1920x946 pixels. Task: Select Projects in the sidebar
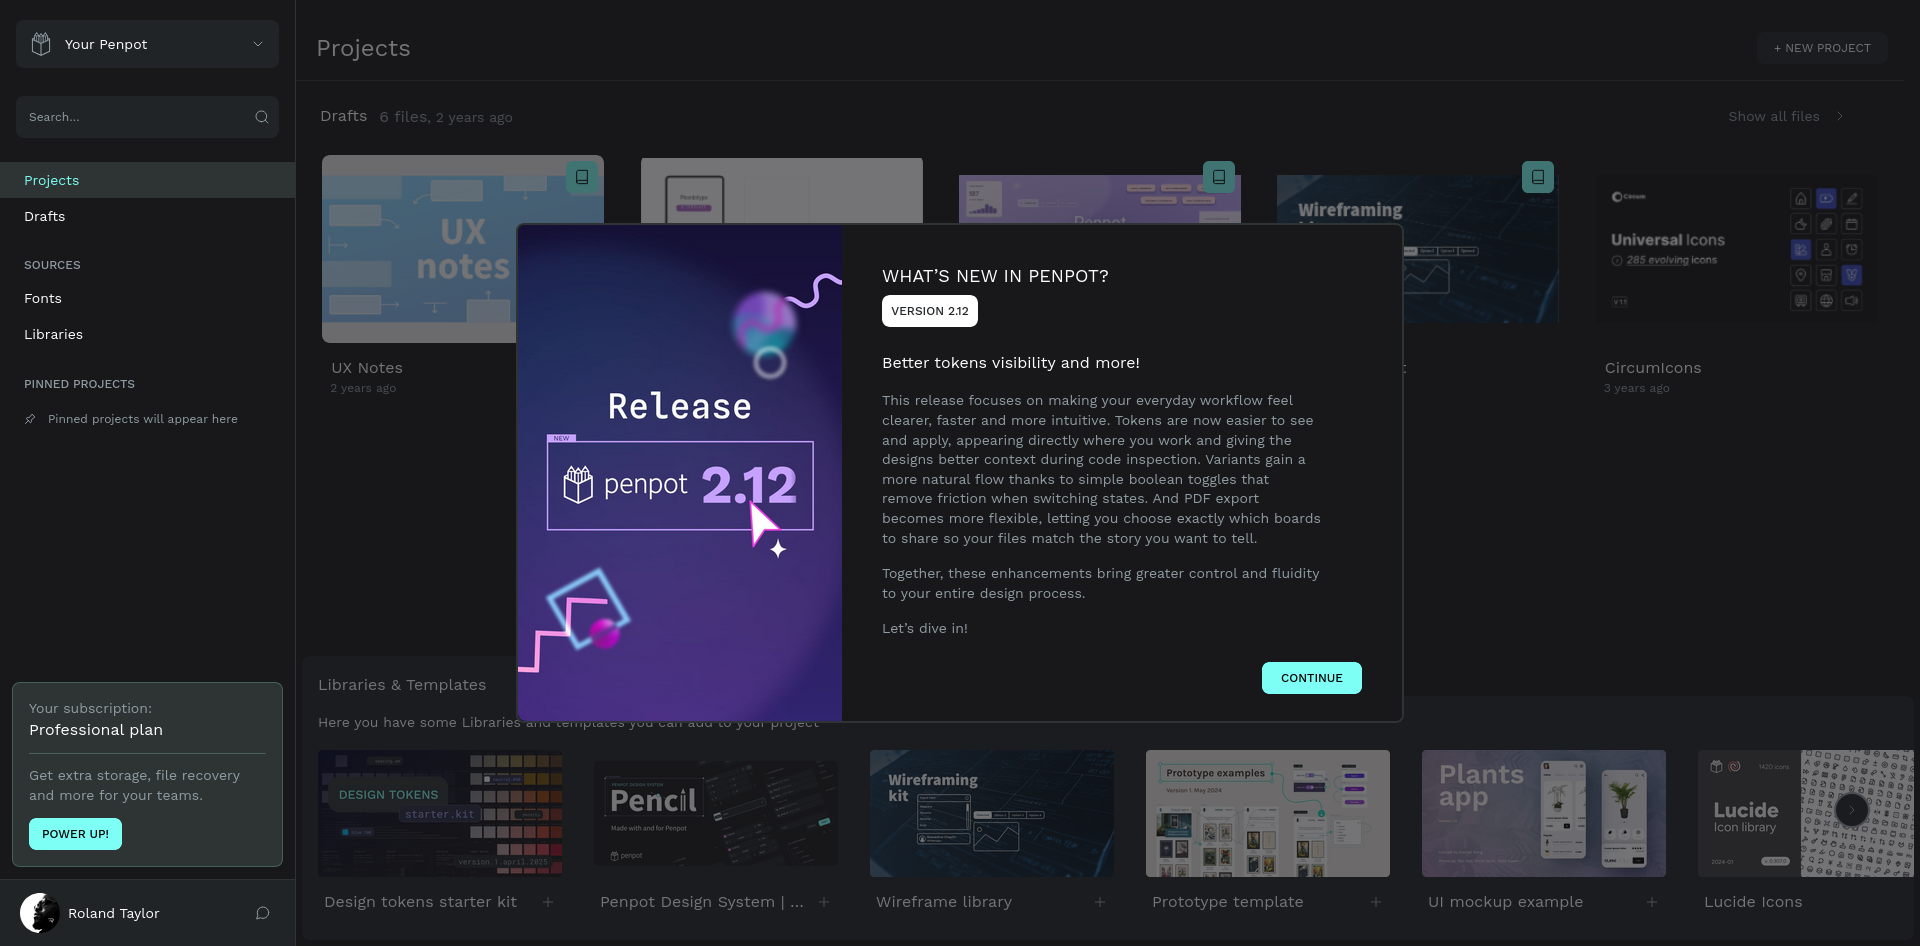click(x=52, y=180)
